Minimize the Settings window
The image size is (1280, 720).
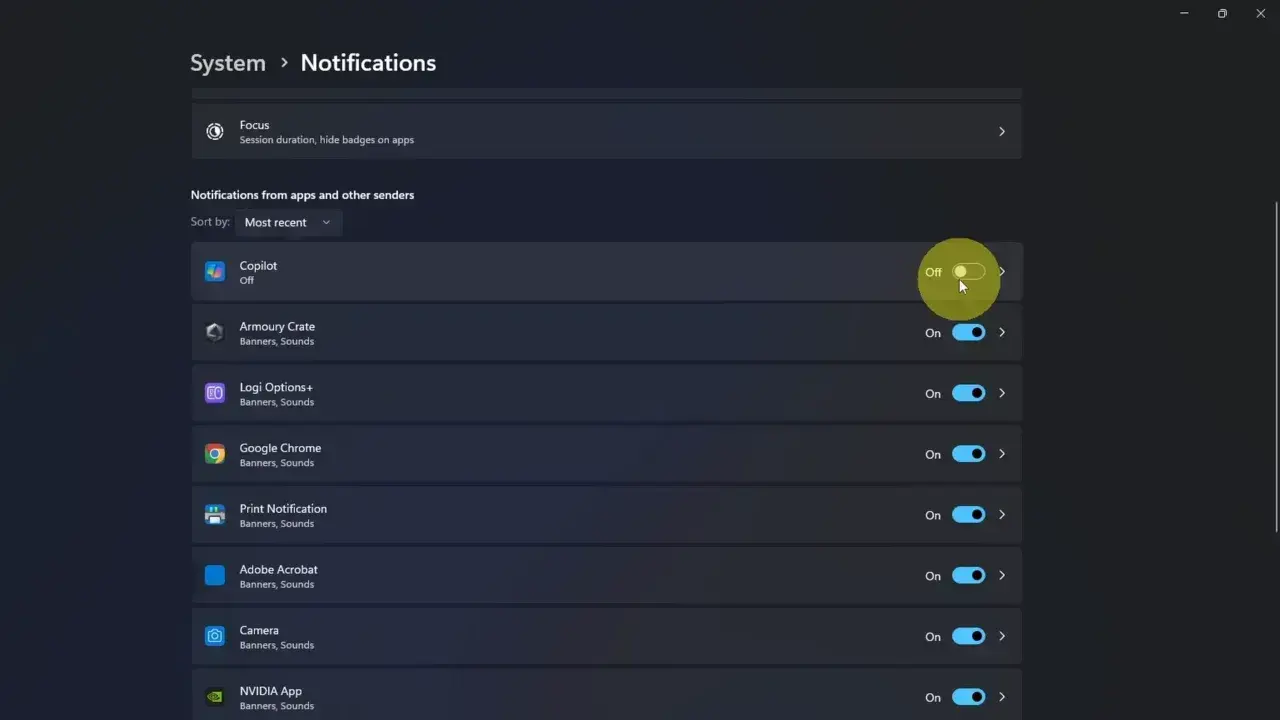(1185, 14)
